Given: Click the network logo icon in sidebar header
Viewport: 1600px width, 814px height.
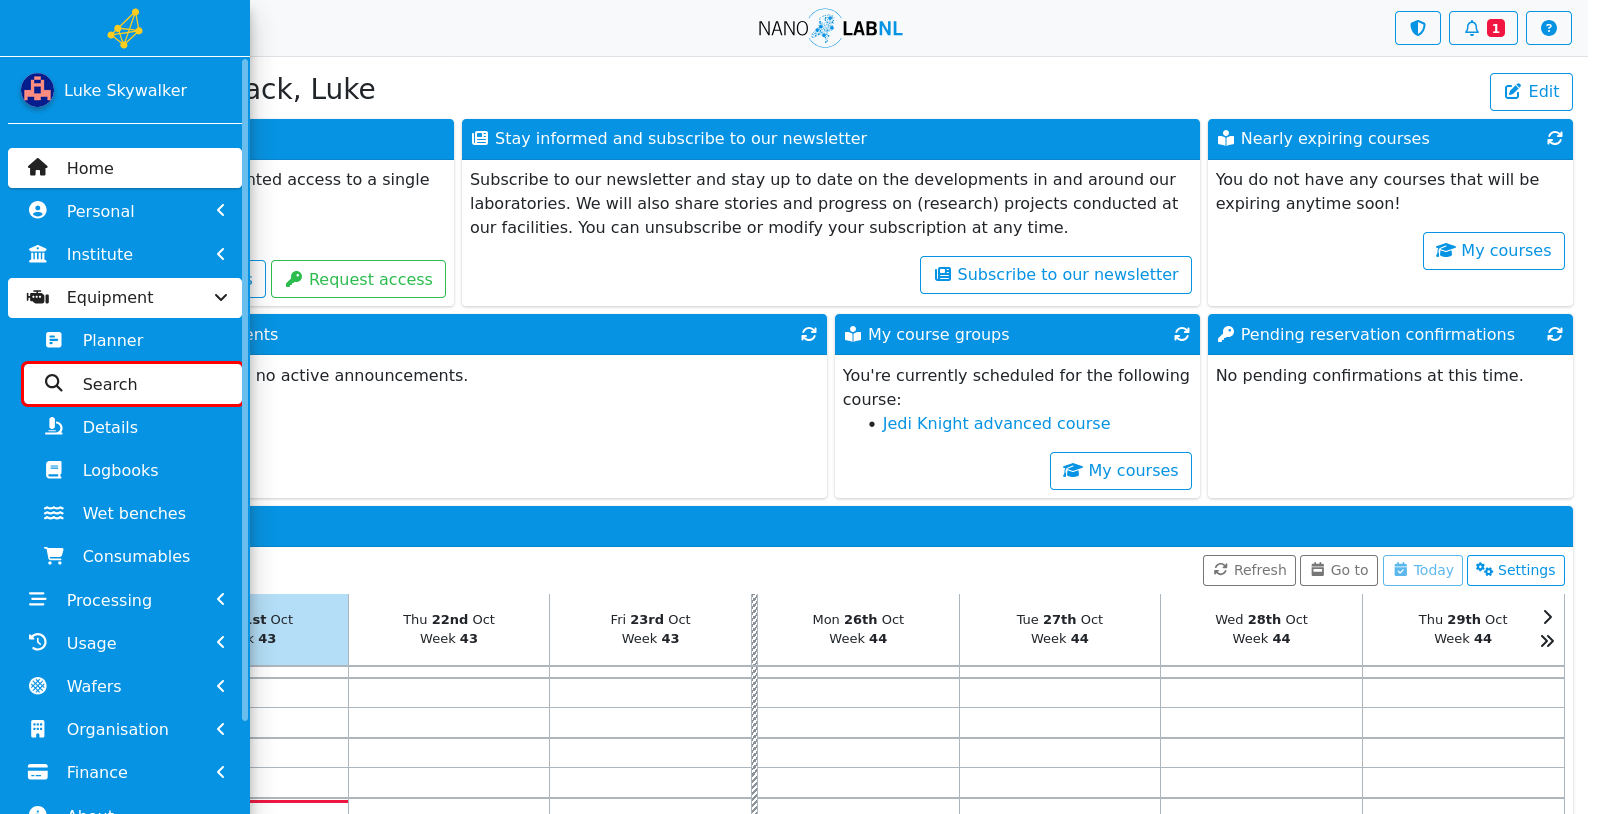Looking at the screenshot, I should 125,29.
